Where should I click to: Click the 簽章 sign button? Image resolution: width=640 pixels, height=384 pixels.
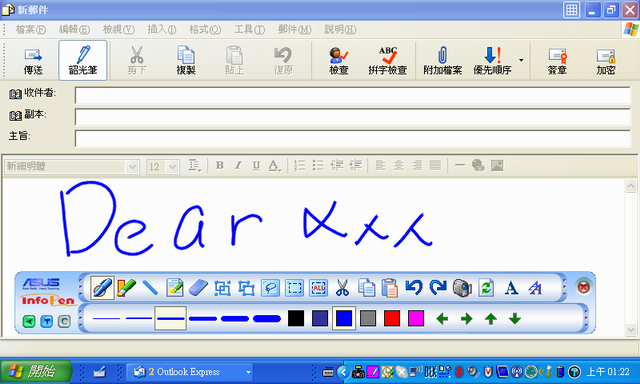tap(557, 61)
